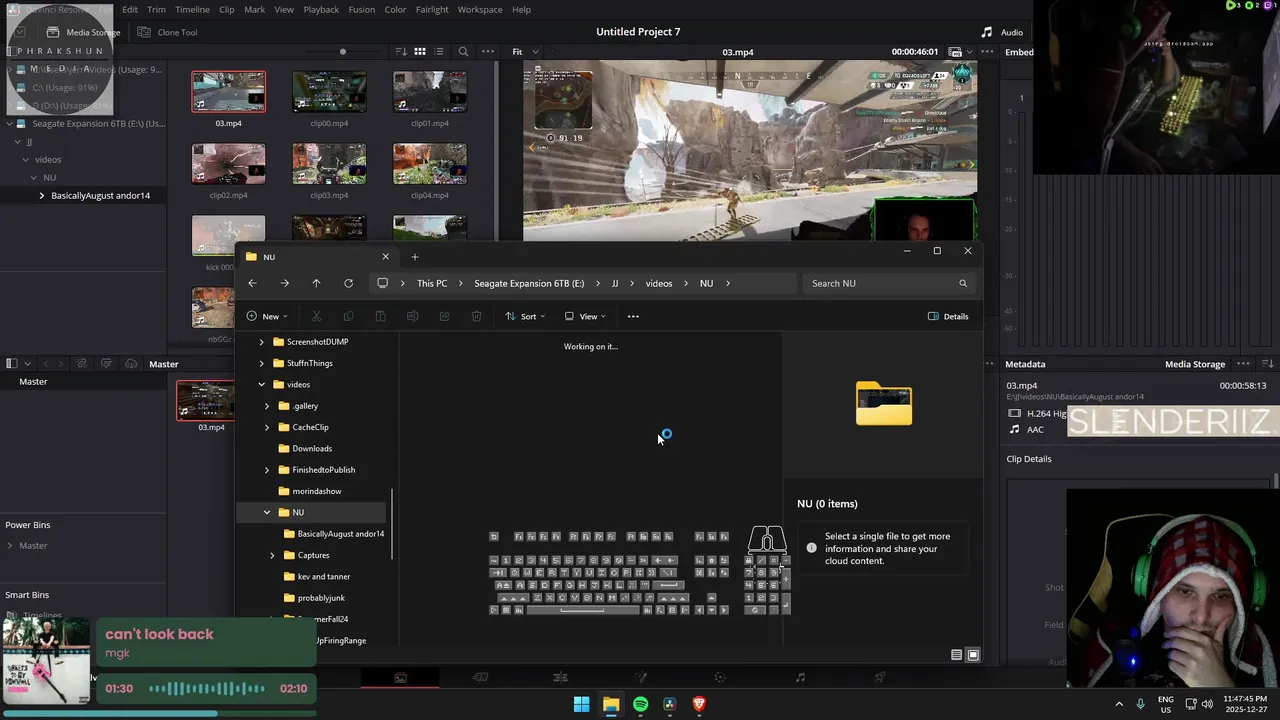Expand BasicallyAugust andor14 in Media Storage
Screen dimensions: 1280x720
[41, 196]
